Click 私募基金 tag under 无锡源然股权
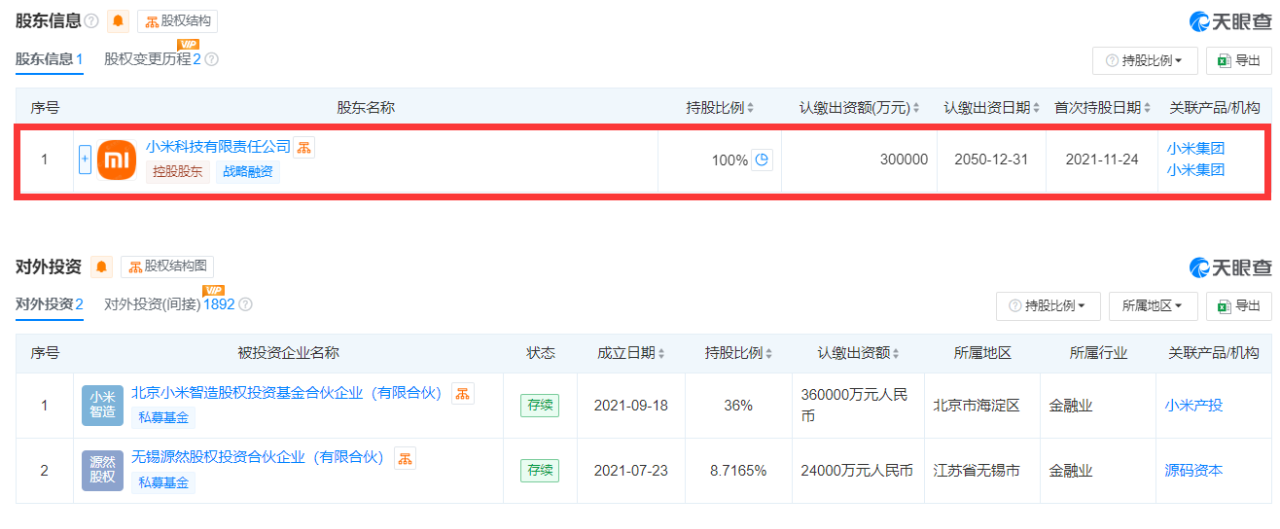 pyautogui.click(x=163, y=483)
